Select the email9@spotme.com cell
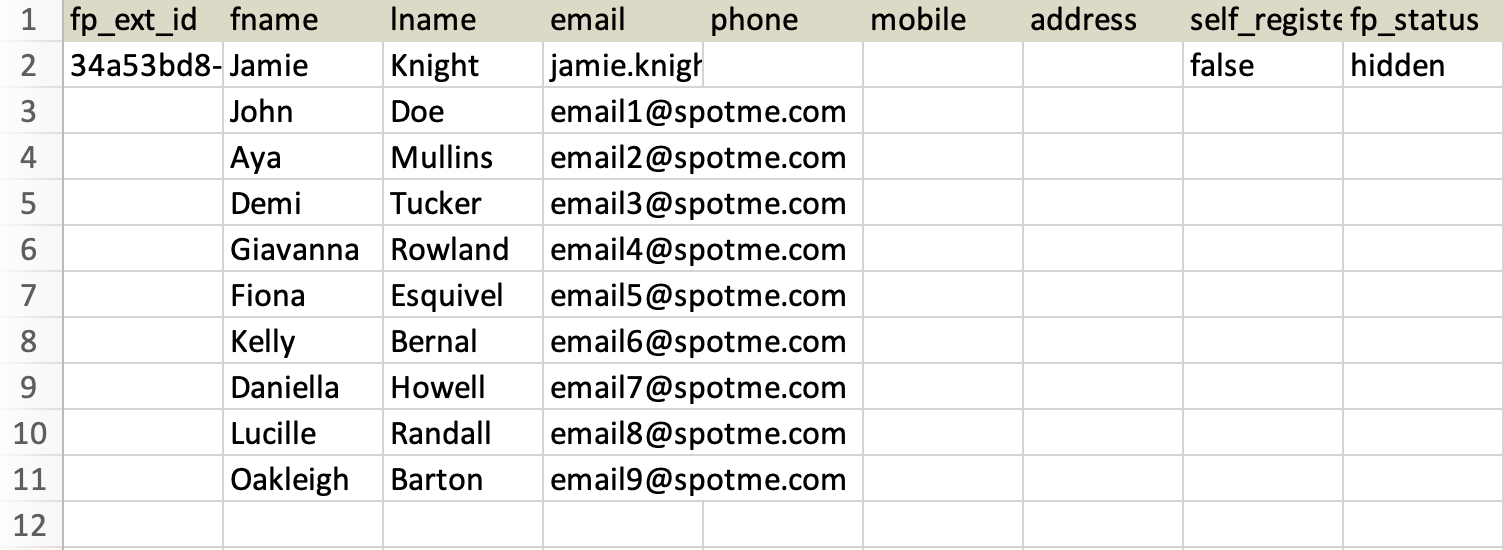This screenshot has width=1504, height=550. click(x=623, y=480)
